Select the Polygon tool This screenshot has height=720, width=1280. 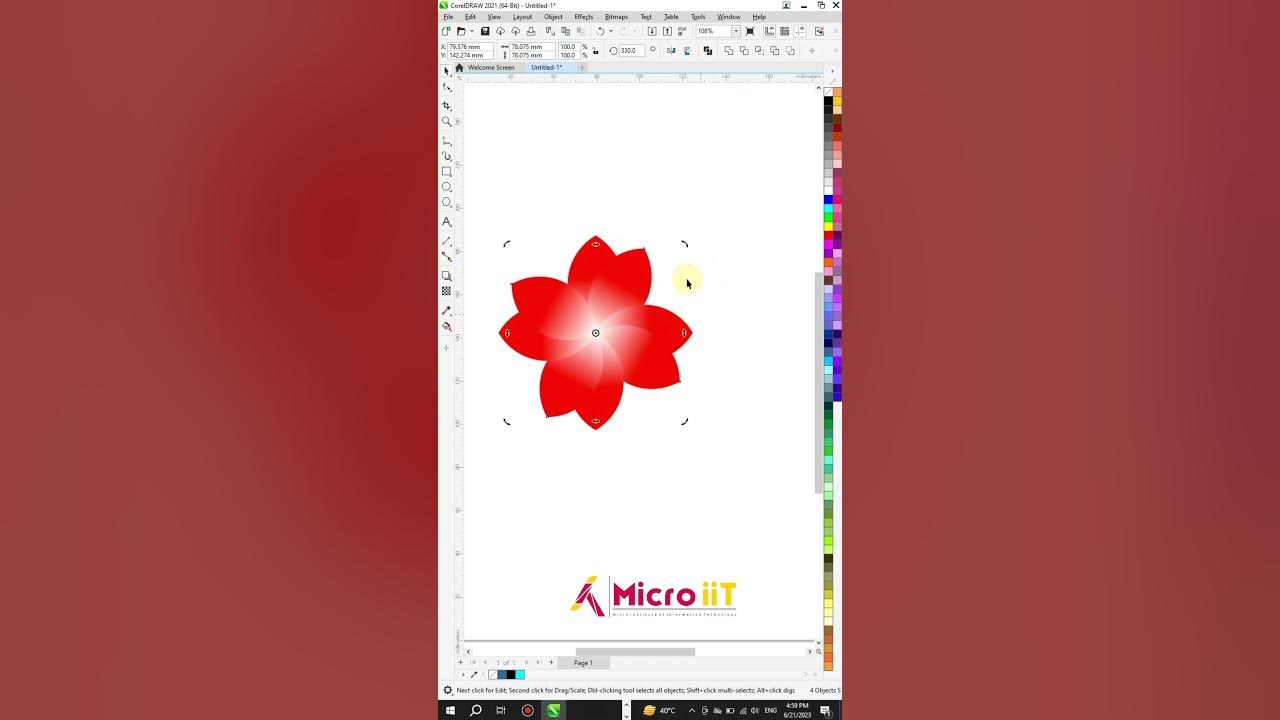click(447, 202)
